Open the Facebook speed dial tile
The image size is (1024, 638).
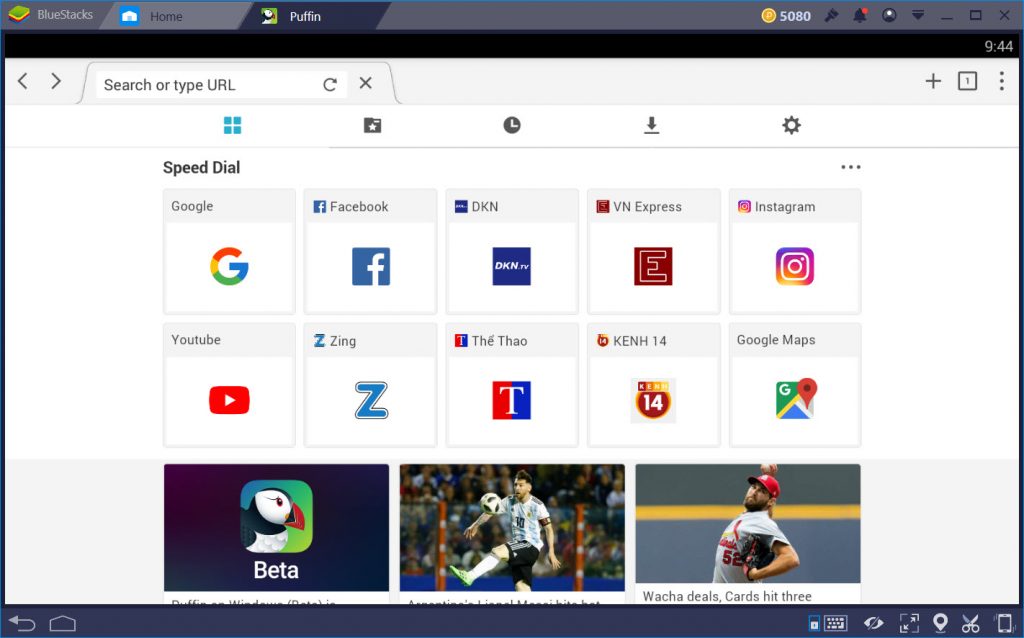(x=370, y=251)
